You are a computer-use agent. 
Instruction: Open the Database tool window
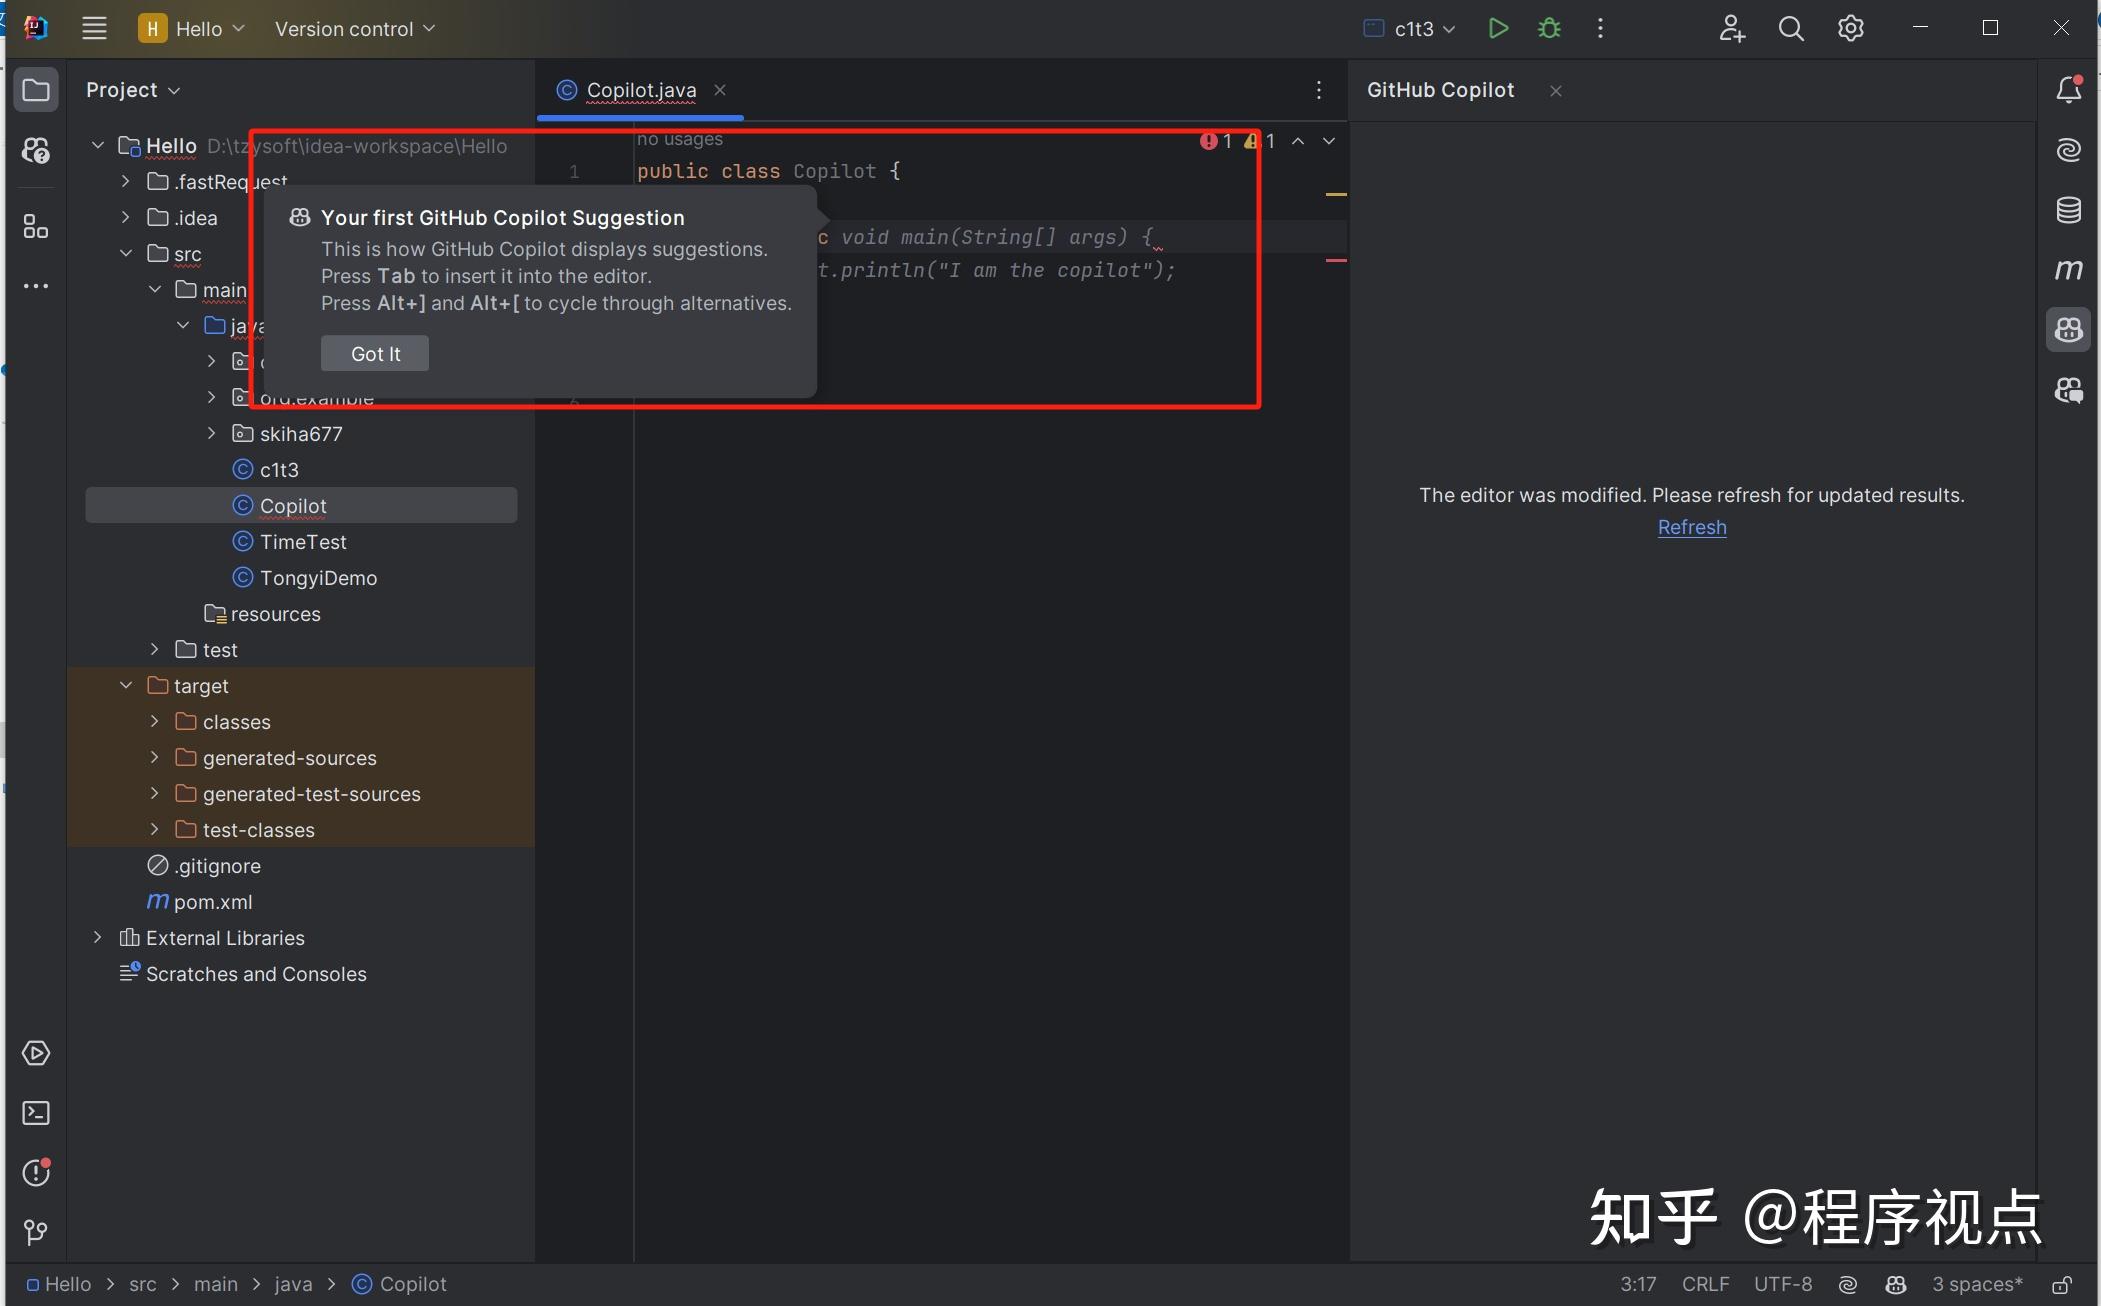pos(2068,210)
